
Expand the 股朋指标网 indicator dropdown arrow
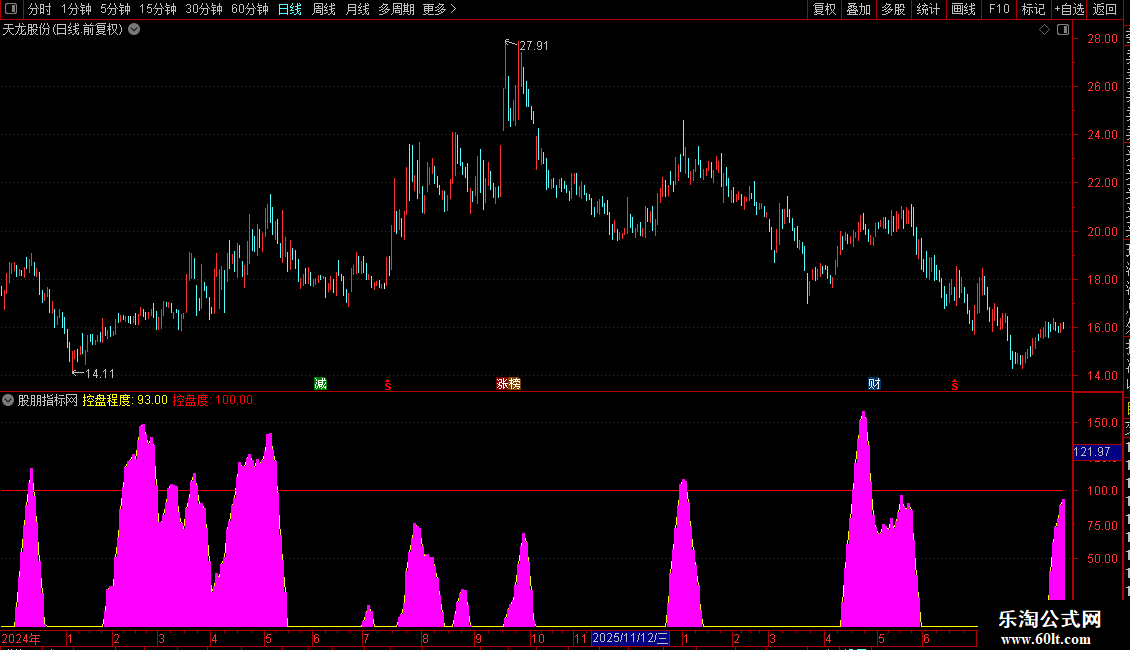(8, 400)
